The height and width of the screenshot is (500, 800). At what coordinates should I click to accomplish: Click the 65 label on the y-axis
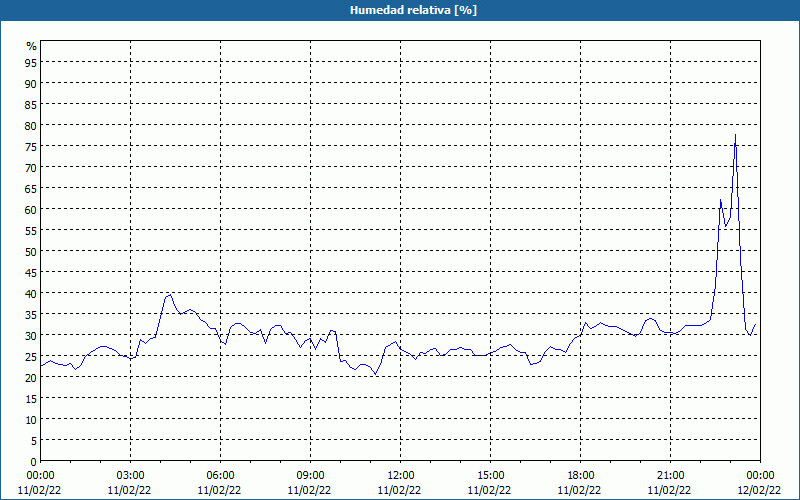31,188
